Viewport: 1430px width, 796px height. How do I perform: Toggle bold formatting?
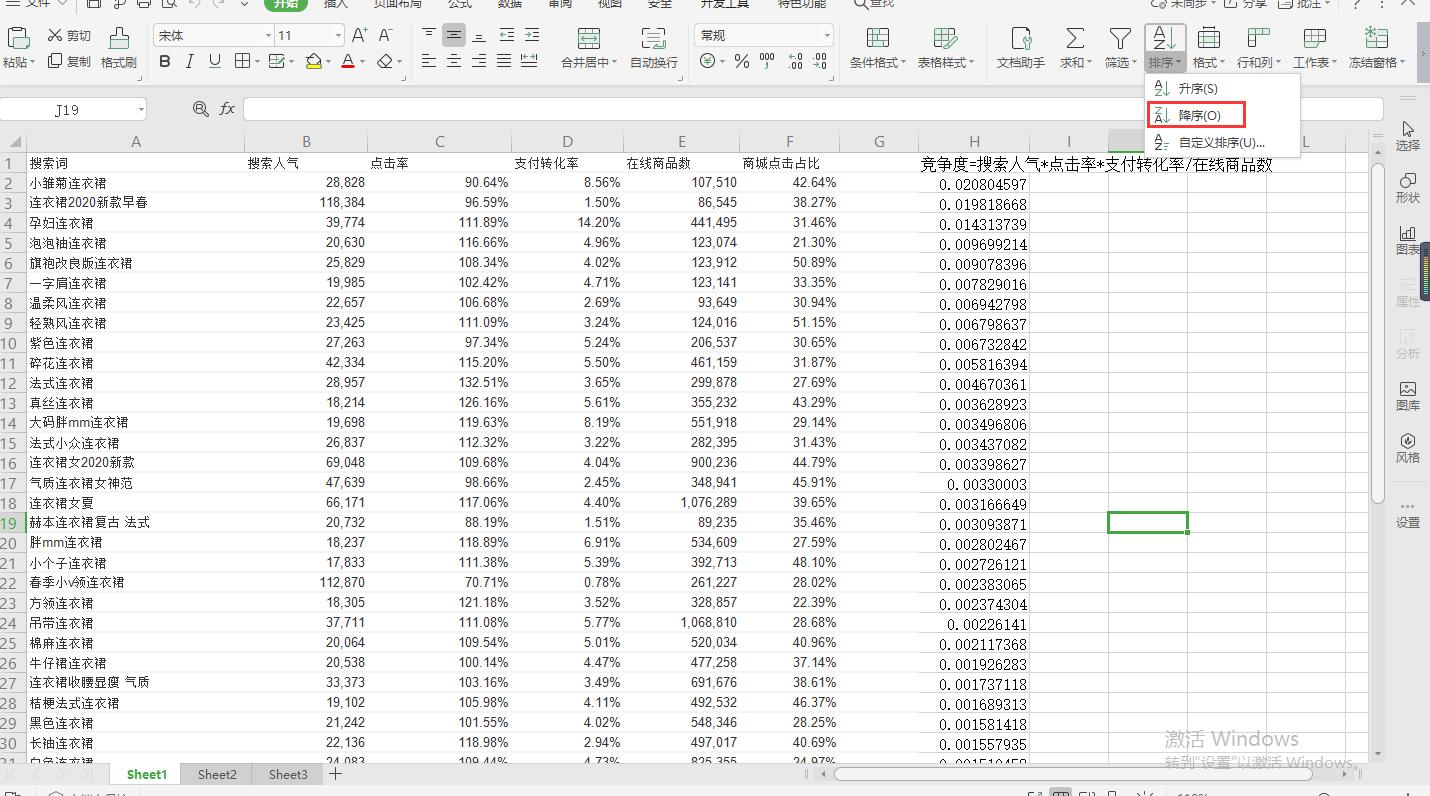click(163, 62)
